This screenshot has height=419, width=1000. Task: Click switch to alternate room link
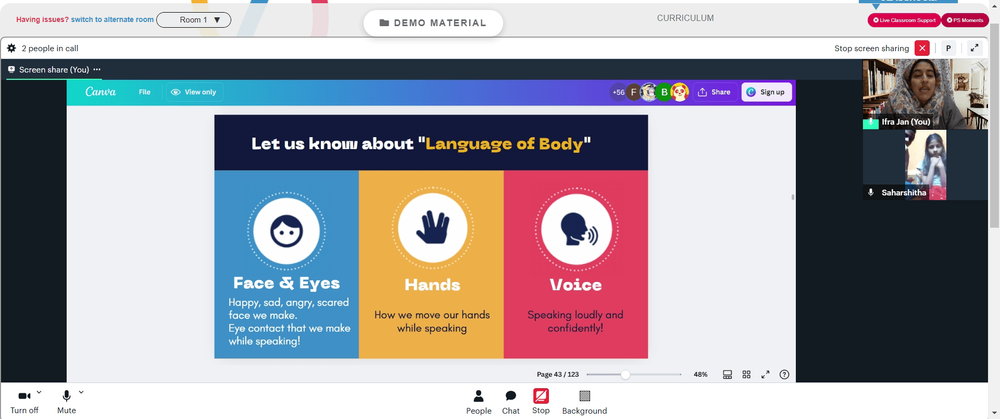[112, 20]
